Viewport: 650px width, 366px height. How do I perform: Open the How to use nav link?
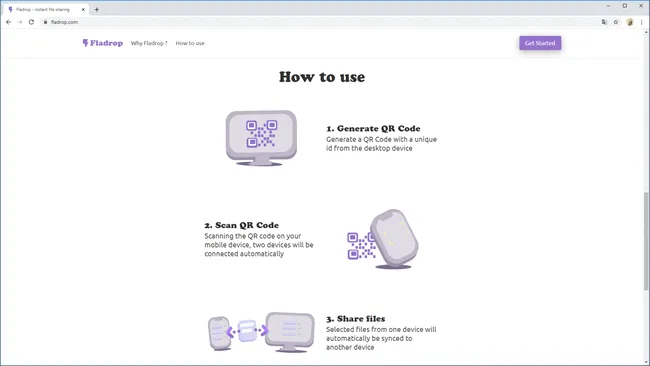point(190,43)
